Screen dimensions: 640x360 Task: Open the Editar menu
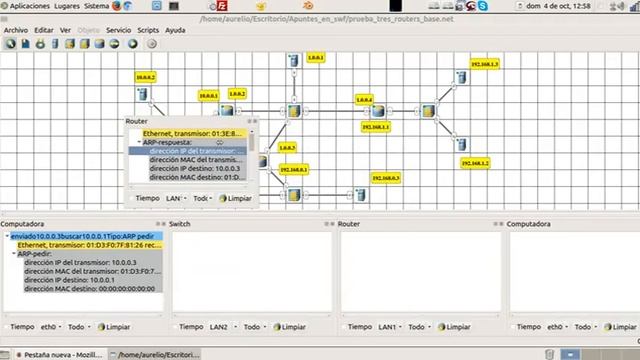tap(44, 30)
